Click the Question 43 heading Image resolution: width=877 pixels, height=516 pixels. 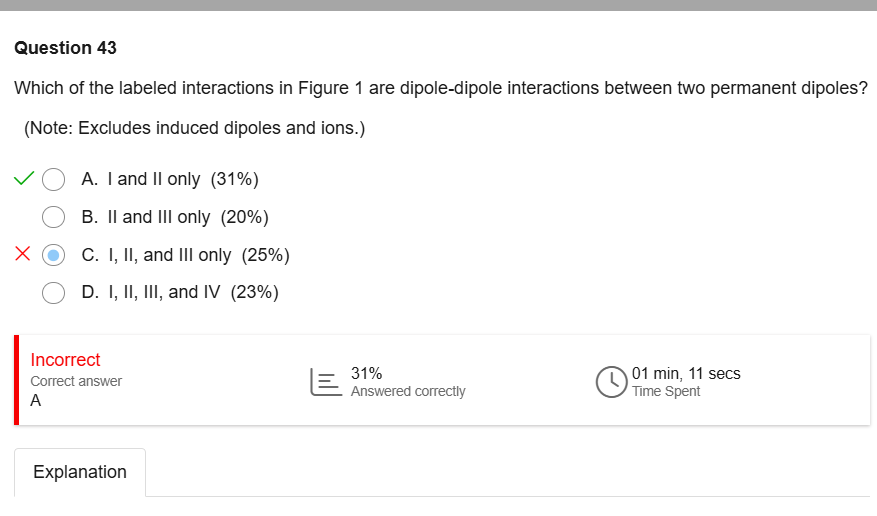tap(66, 48)
